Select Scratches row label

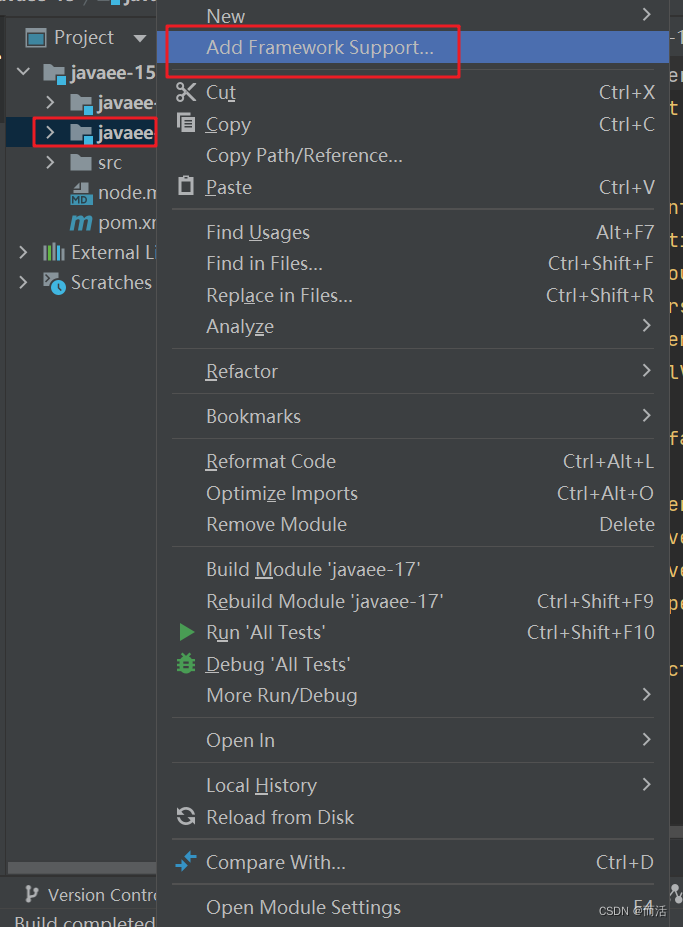coord(111,283)
